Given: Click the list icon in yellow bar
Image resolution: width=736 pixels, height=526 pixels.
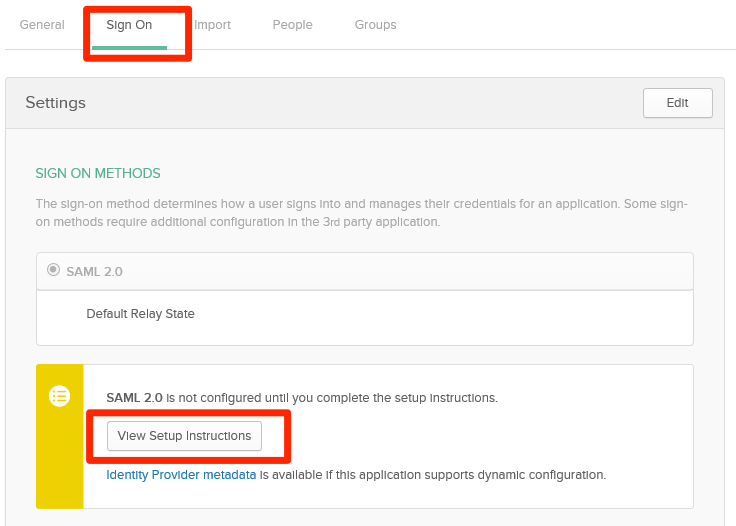Looking at the screenshot, I should (x=60, y=396).
